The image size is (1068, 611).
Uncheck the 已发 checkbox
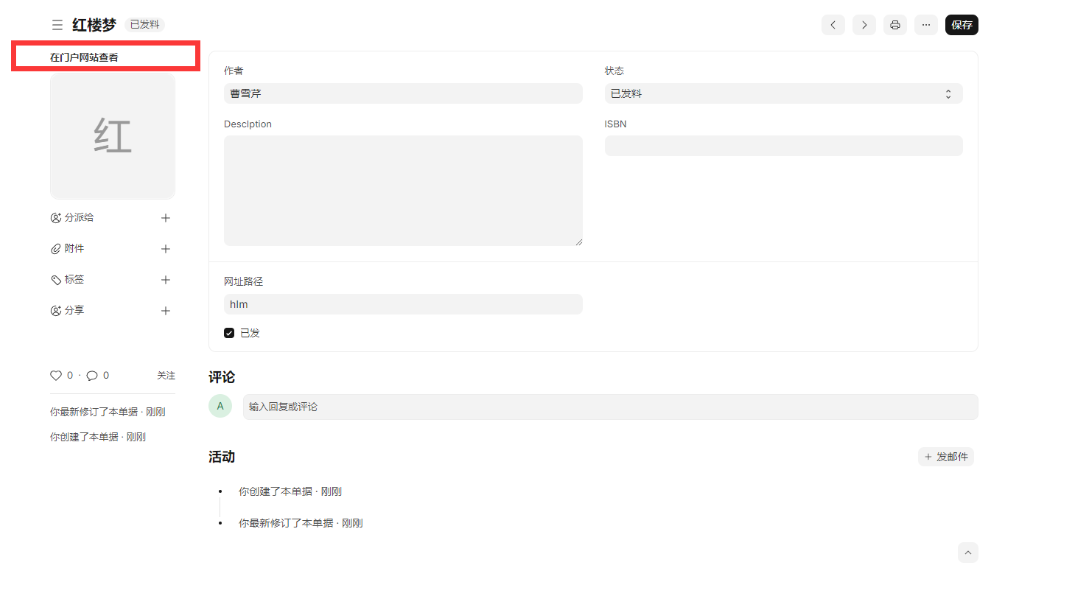tap(229, 333)
